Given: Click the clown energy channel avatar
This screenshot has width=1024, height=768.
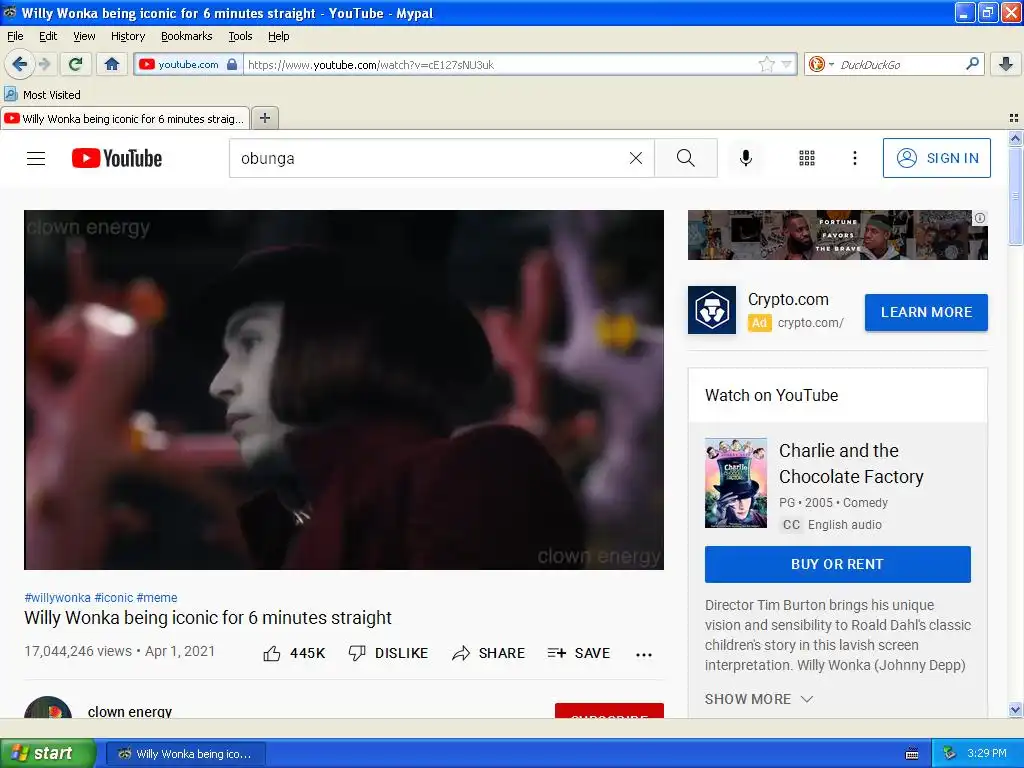Looking at the screenshot, I should point(48,707).
